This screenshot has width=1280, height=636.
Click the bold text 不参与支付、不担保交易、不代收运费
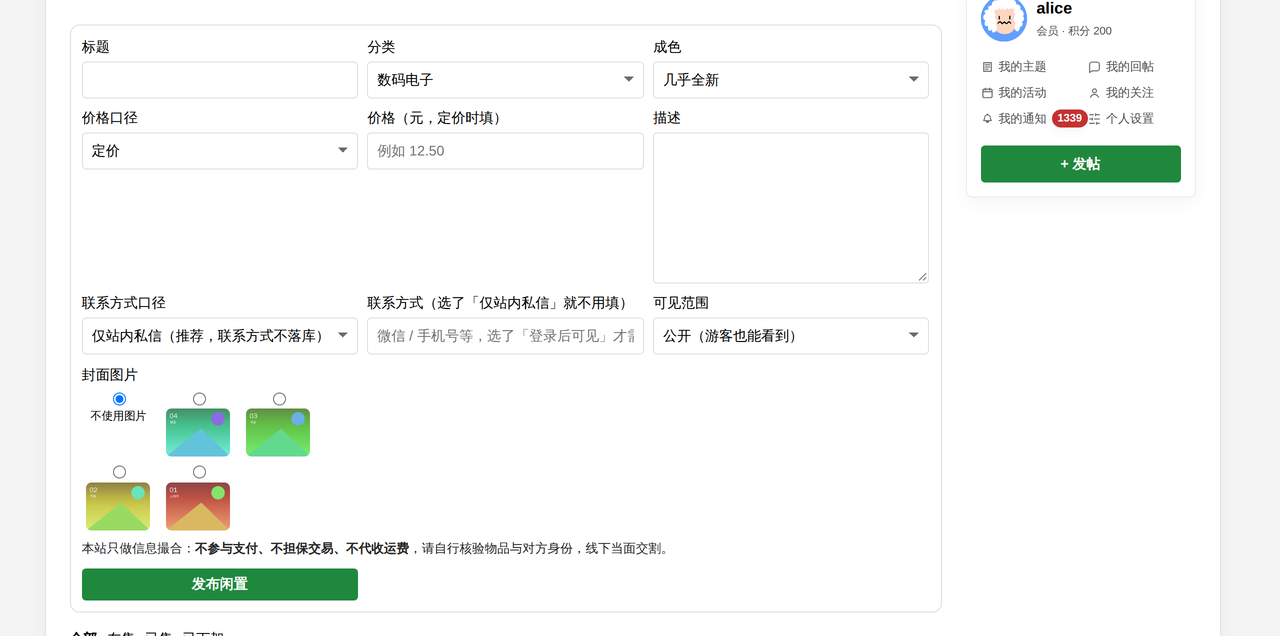click(x=302, y=548)
